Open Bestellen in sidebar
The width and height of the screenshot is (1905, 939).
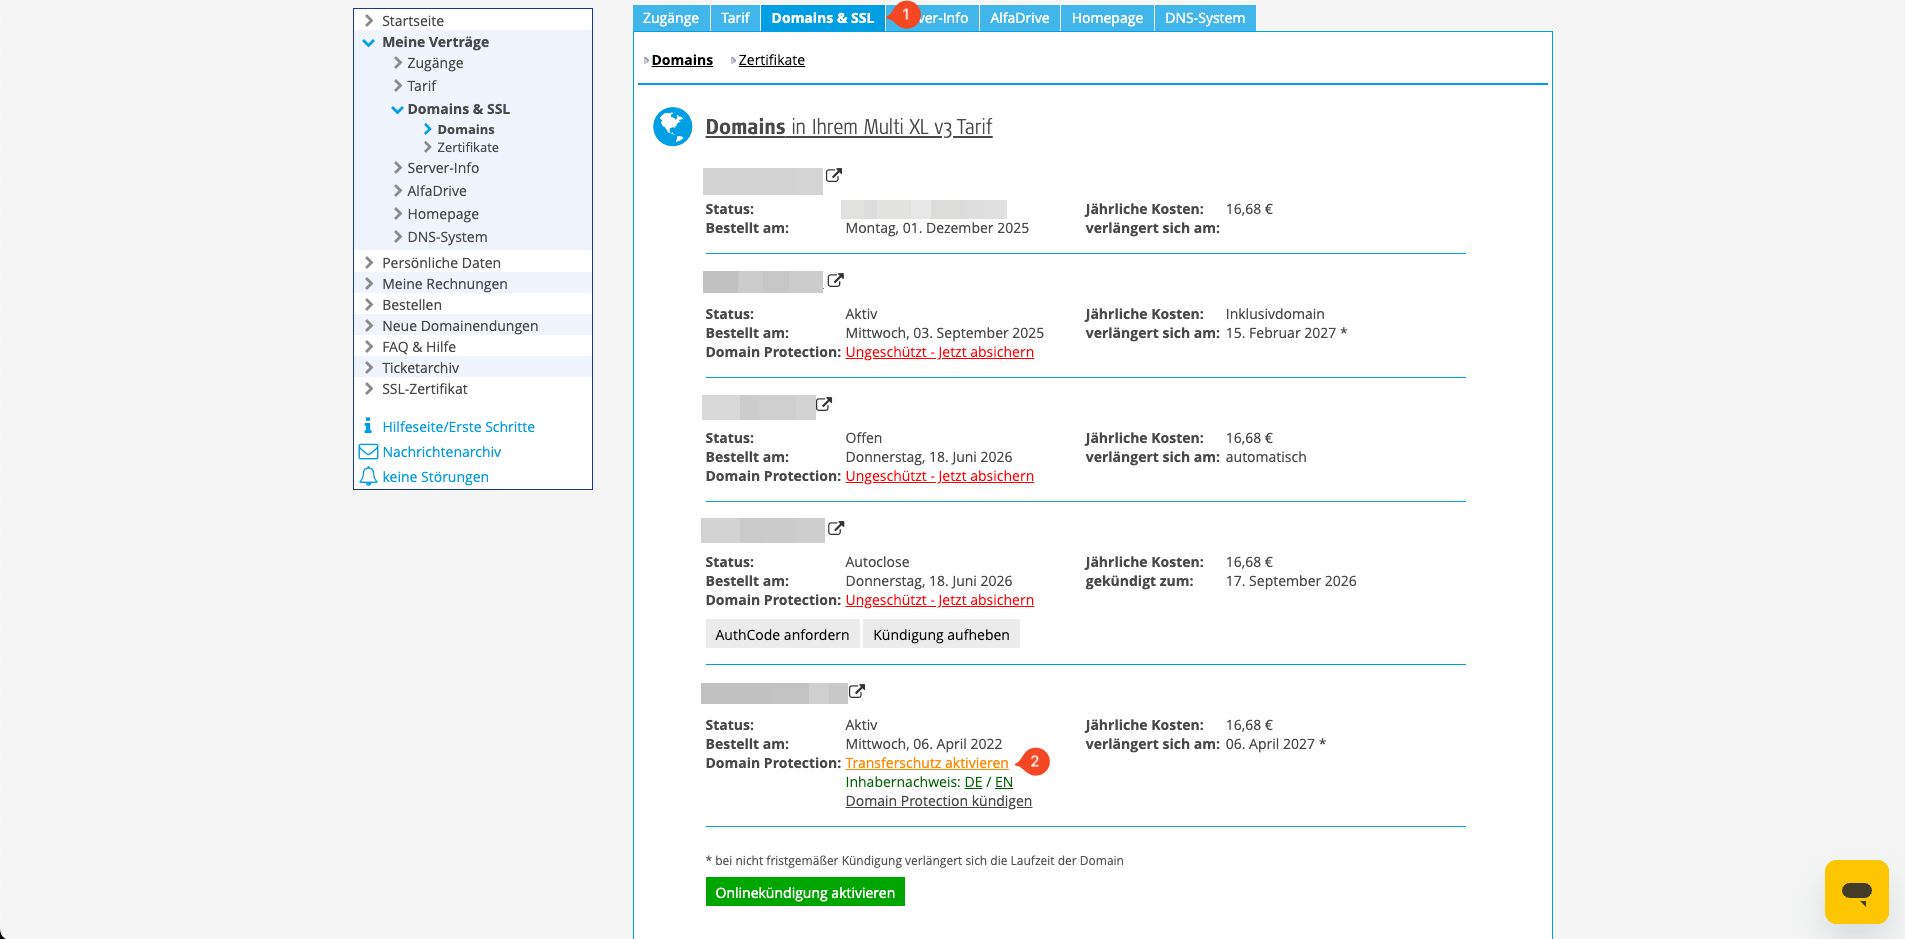(x=412, y=305)
